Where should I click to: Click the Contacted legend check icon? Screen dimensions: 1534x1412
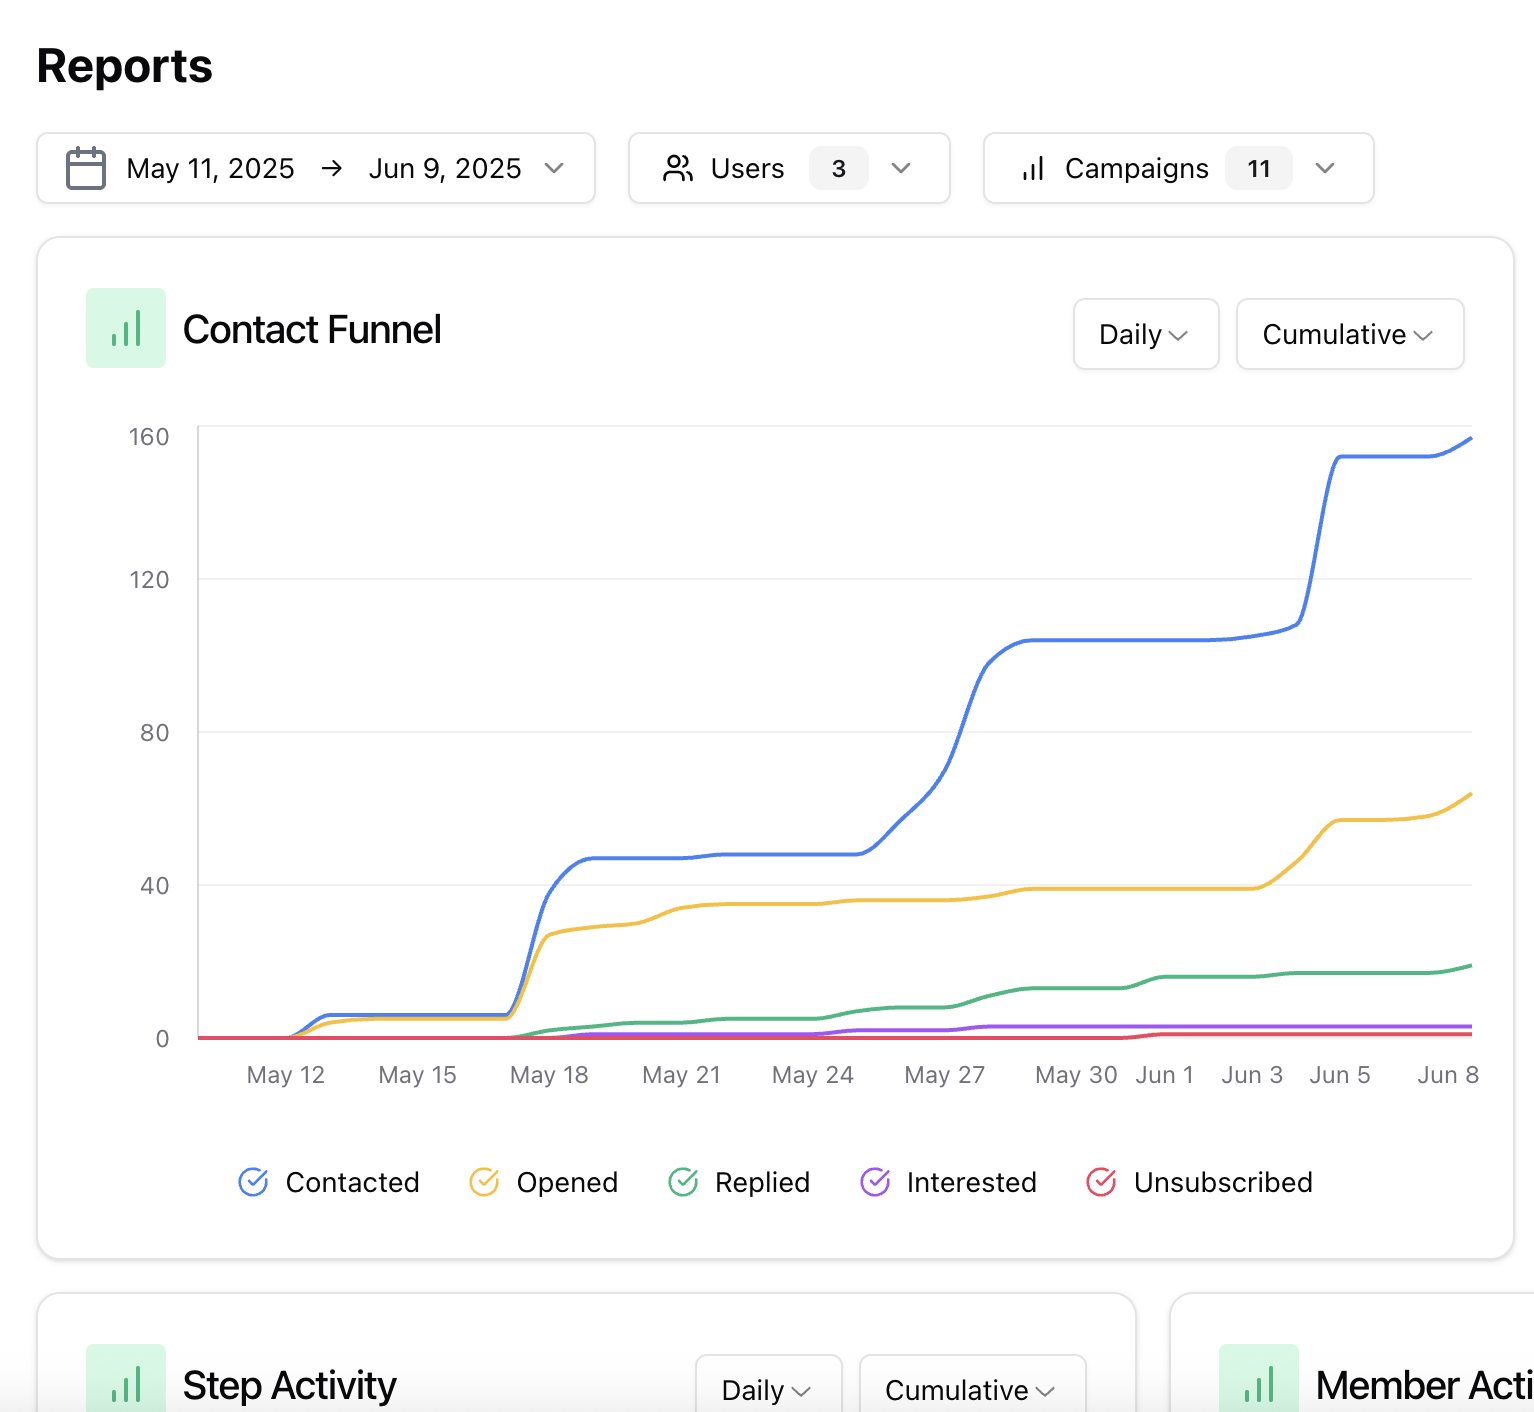253,1182
